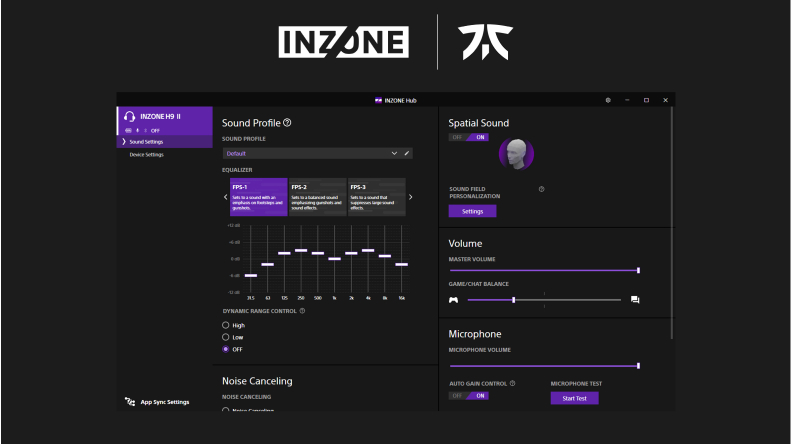Click the 250 Hz equalizer band handle
The image size is (791, 444).
click(301, 250)
